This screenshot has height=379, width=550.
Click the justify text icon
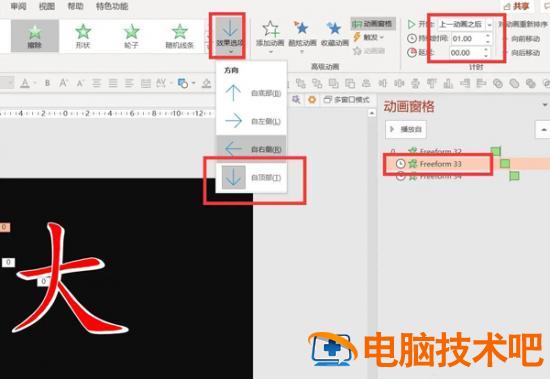click(x=146, y=83)
